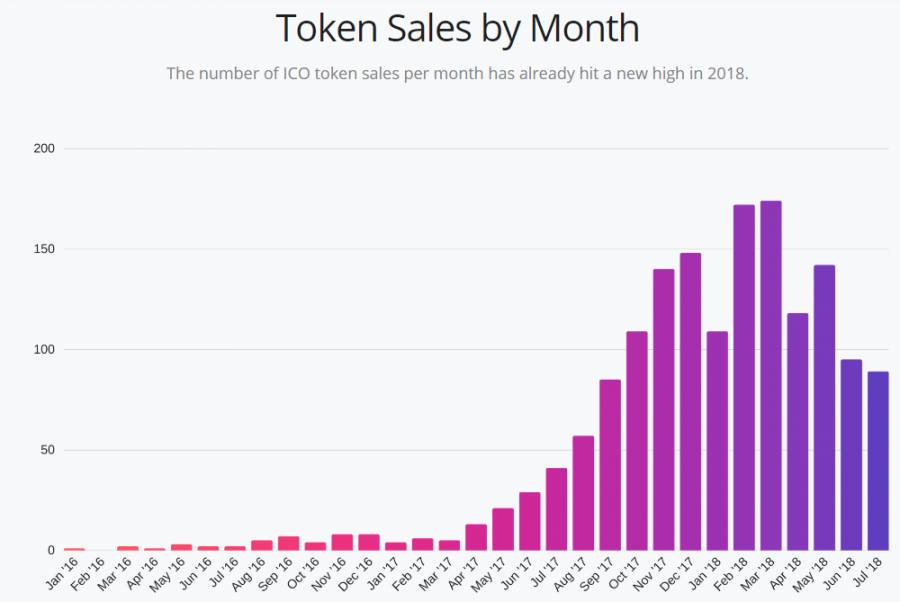Screen dimensions: 900x602
Task: Select the Jun '17 bar
Action: (x=530, y=522)
